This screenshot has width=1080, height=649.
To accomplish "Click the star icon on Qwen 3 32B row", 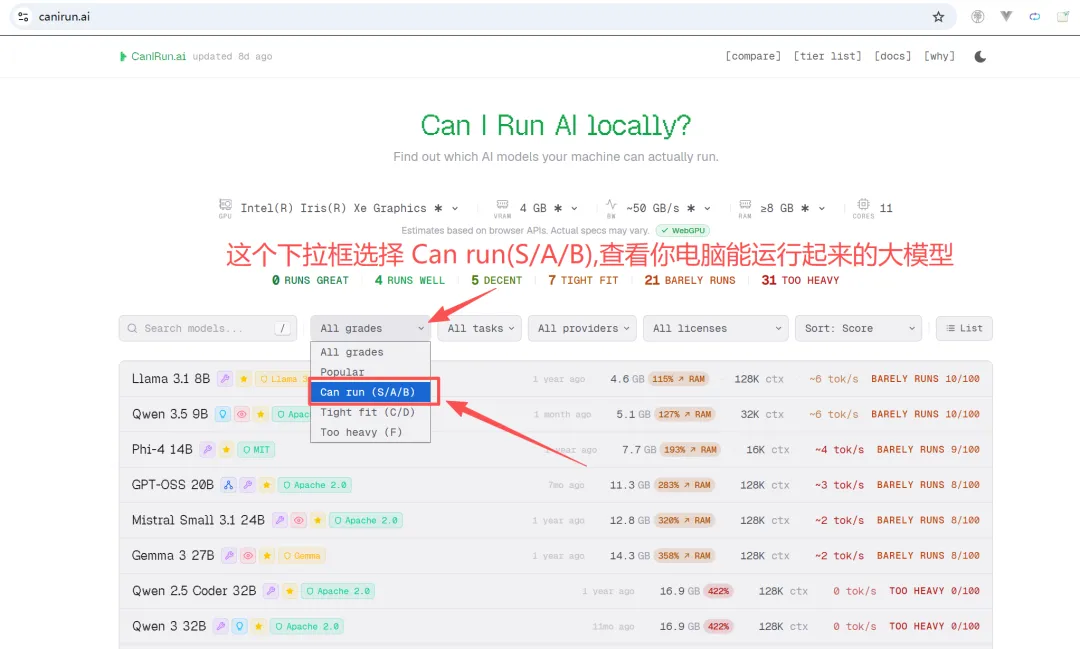I will click(258, 626).
